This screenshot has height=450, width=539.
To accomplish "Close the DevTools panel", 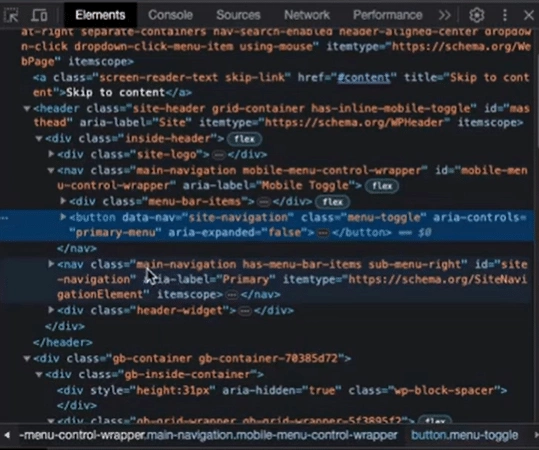I will click(529, 15).
